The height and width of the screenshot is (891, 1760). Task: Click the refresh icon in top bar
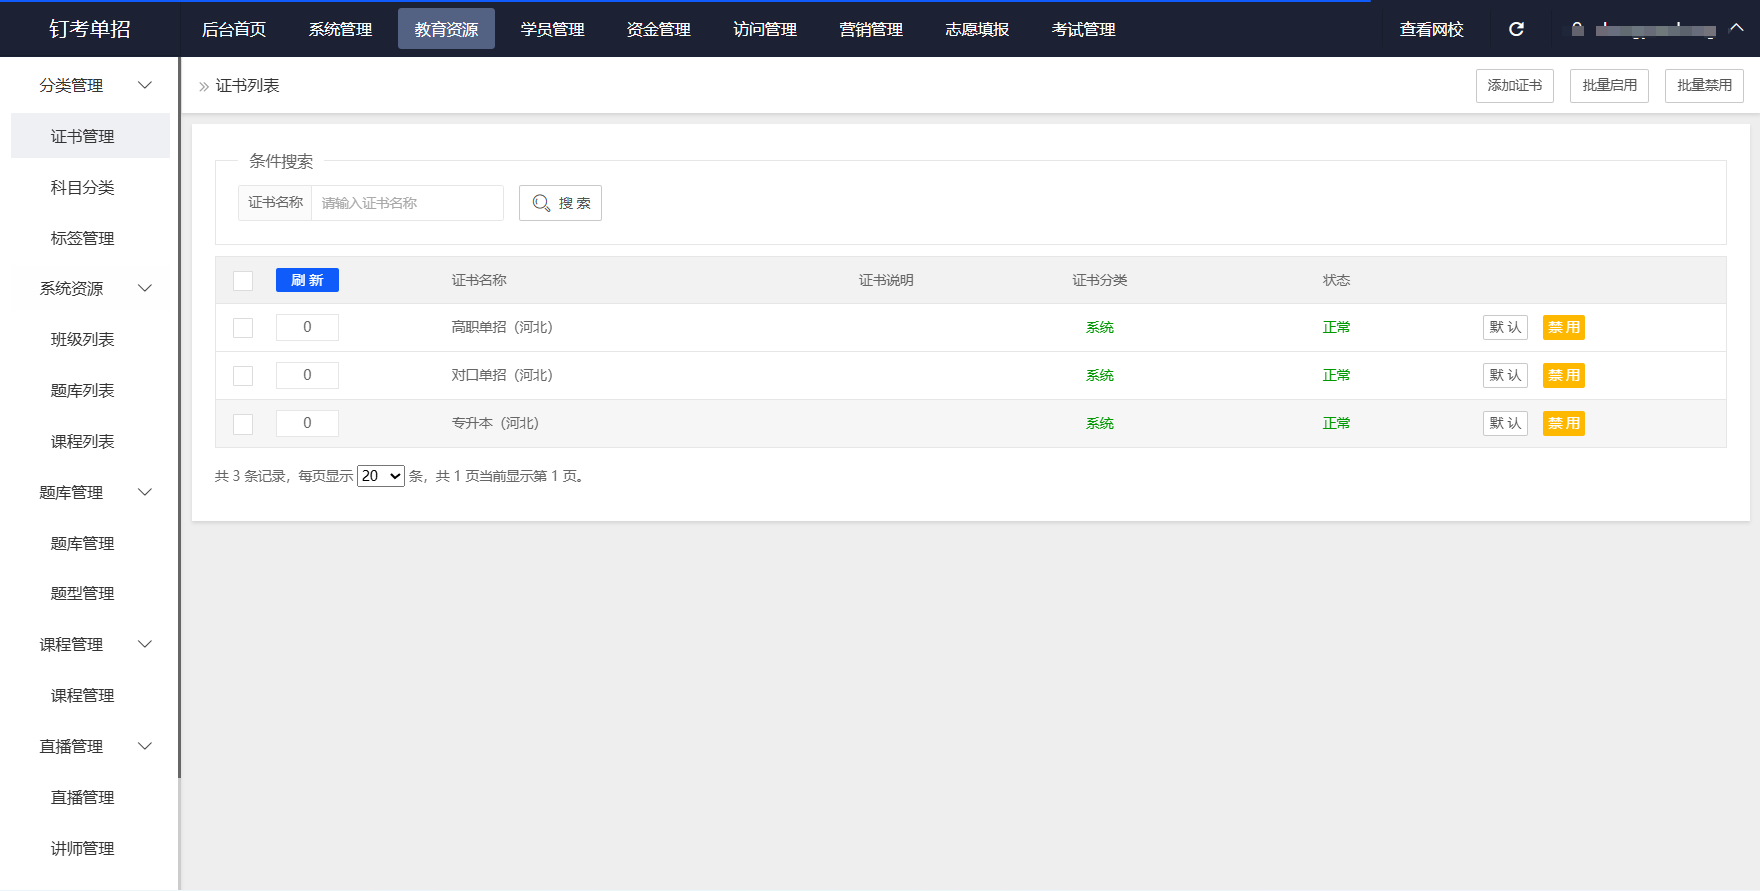tap(1516, 29)
